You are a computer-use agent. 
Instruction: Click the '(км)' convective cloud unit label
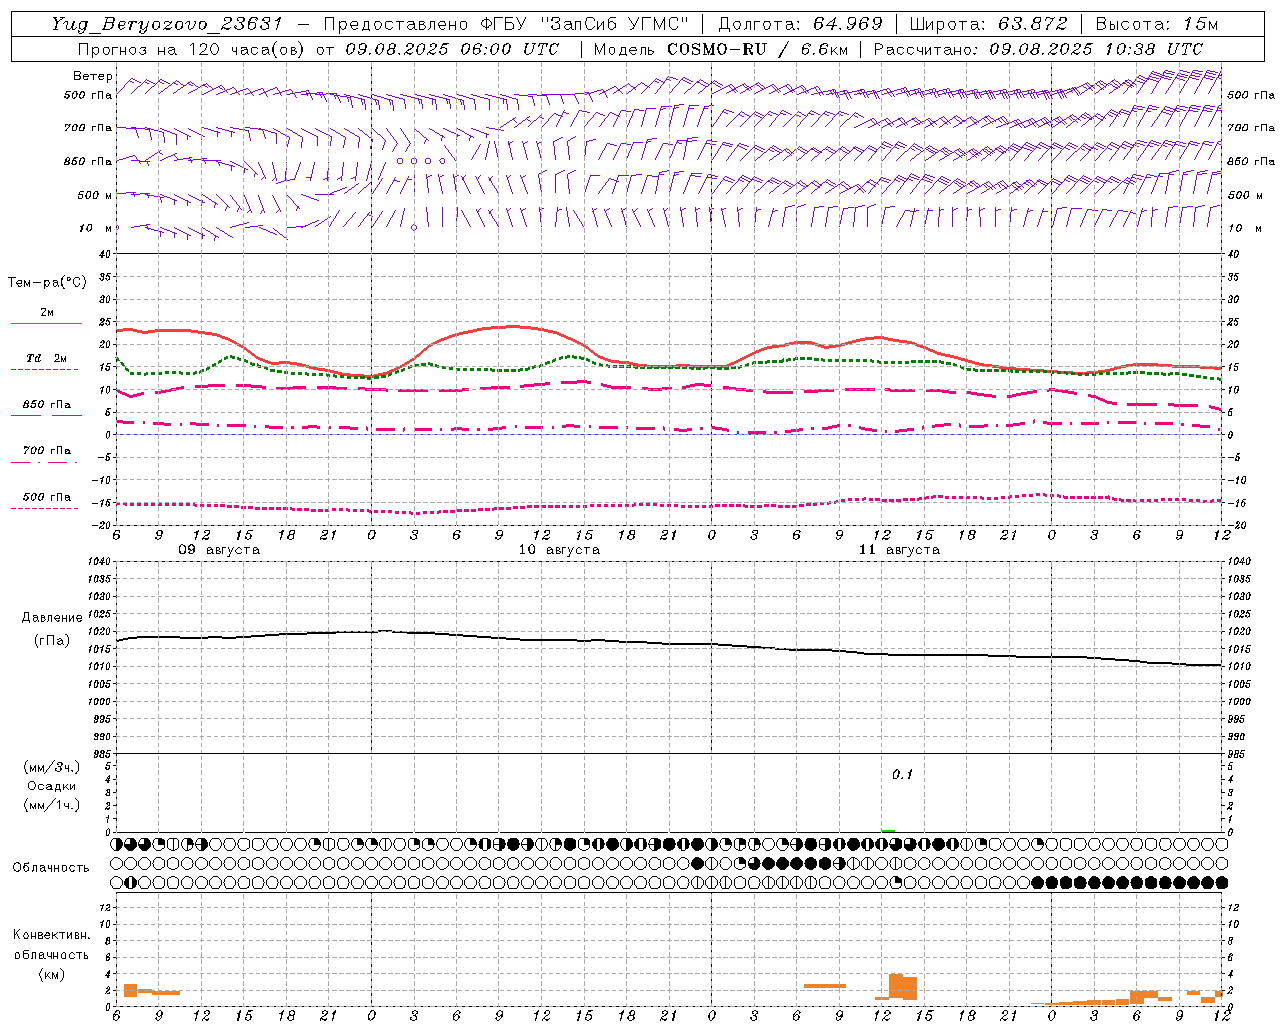tap(51, 974)
